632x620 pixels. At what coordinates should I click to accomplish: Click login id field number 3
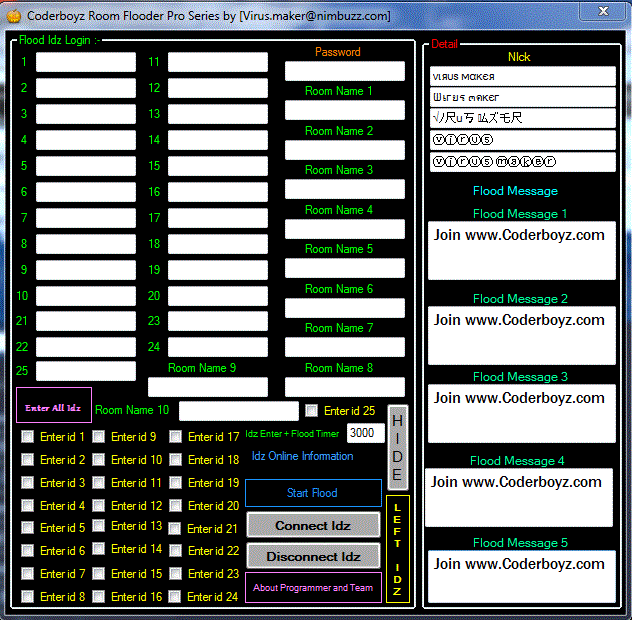point(86,114)
